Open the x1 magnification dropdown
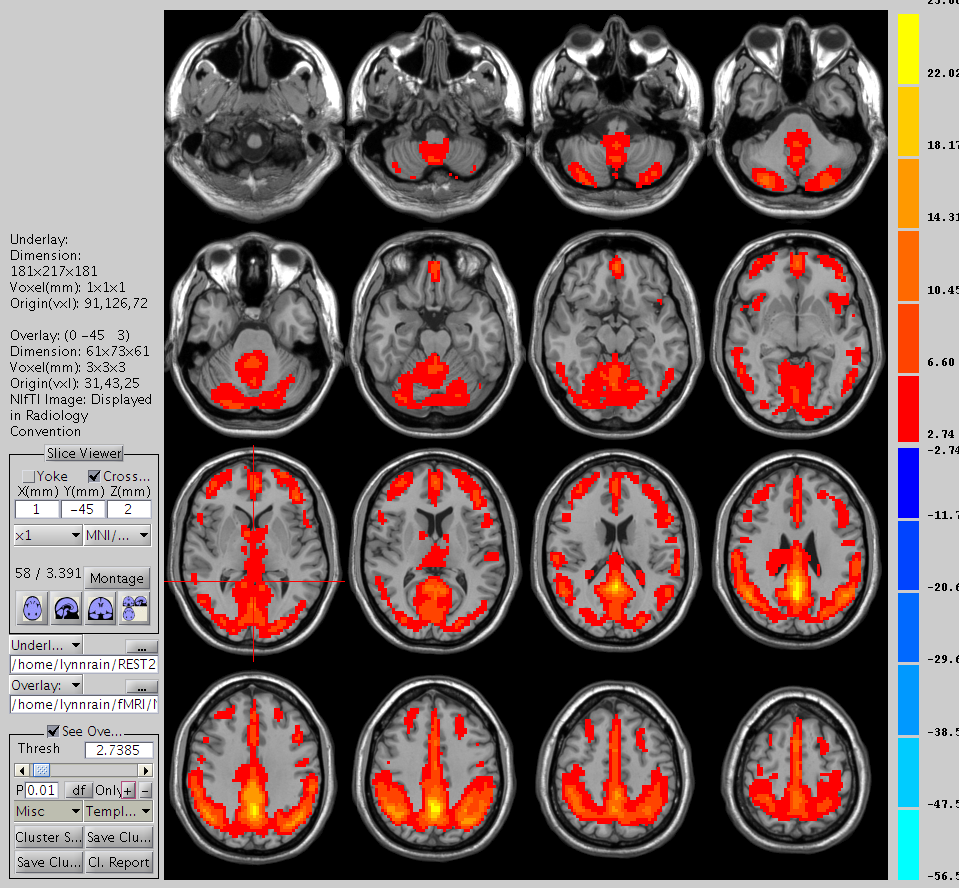Screen dimensions: 959x888 pyautogui.click(x=48, y=535)
